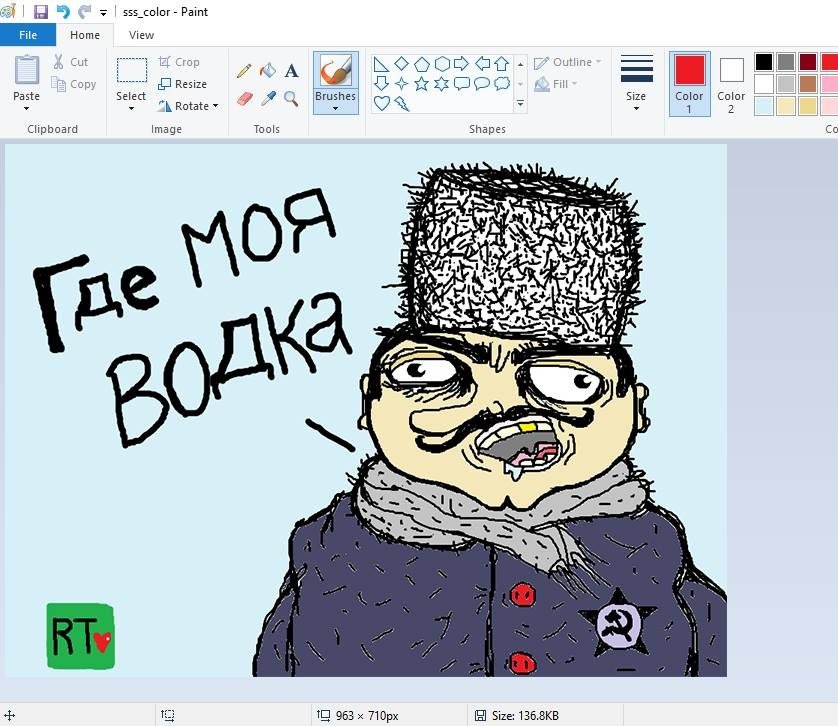This screenshot has height=726, width=838.
Task: Click the Resize button
Action: point(182,84)
